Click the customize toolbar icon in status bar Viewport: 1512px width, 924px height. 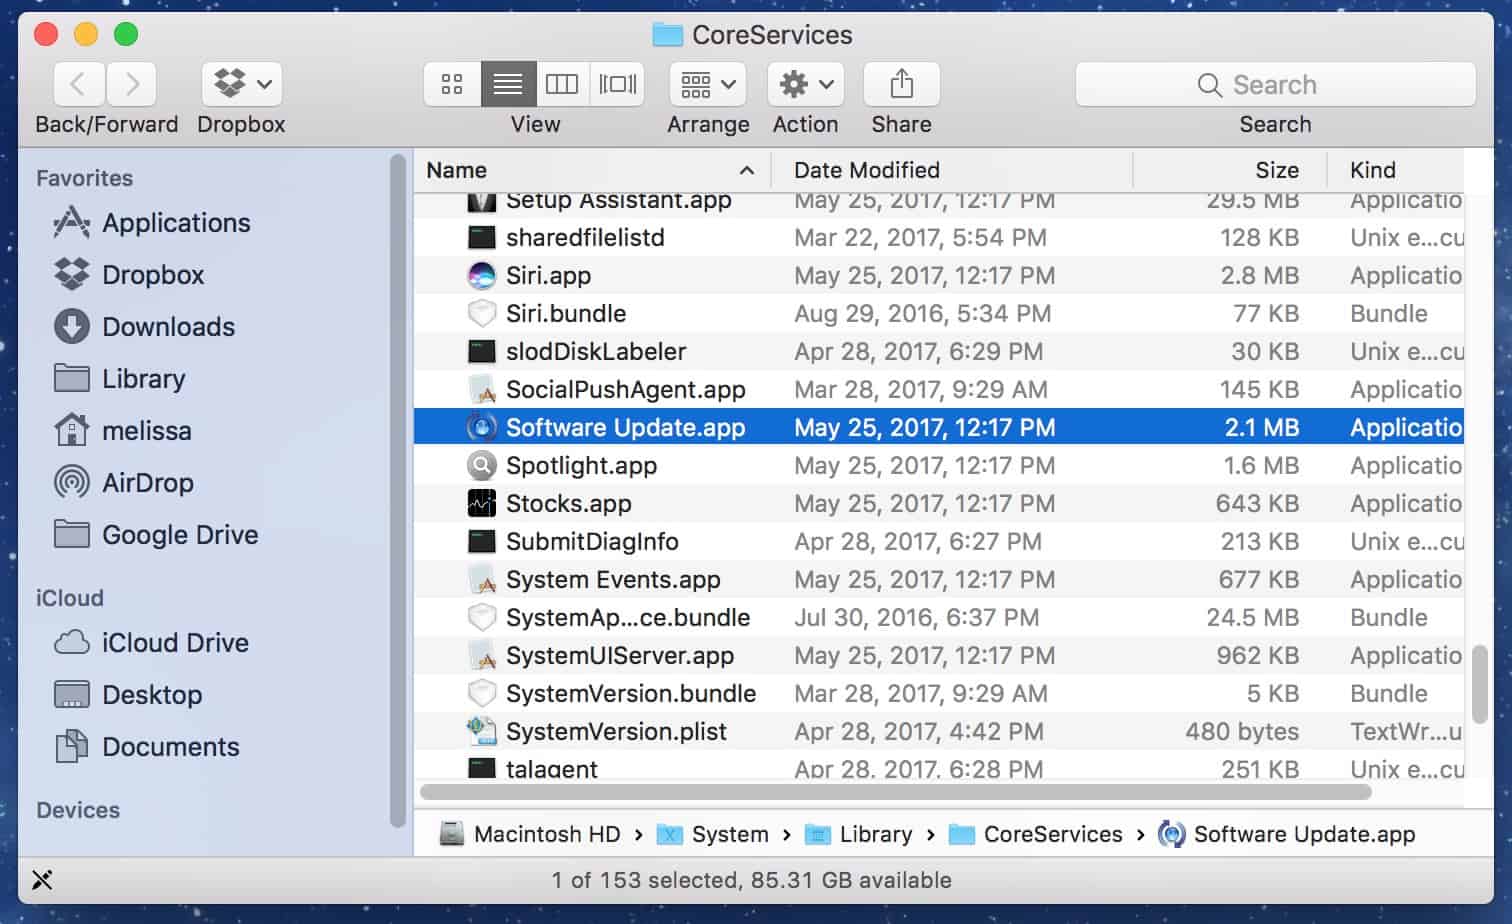pyautogui.click(x=42, y=880)
